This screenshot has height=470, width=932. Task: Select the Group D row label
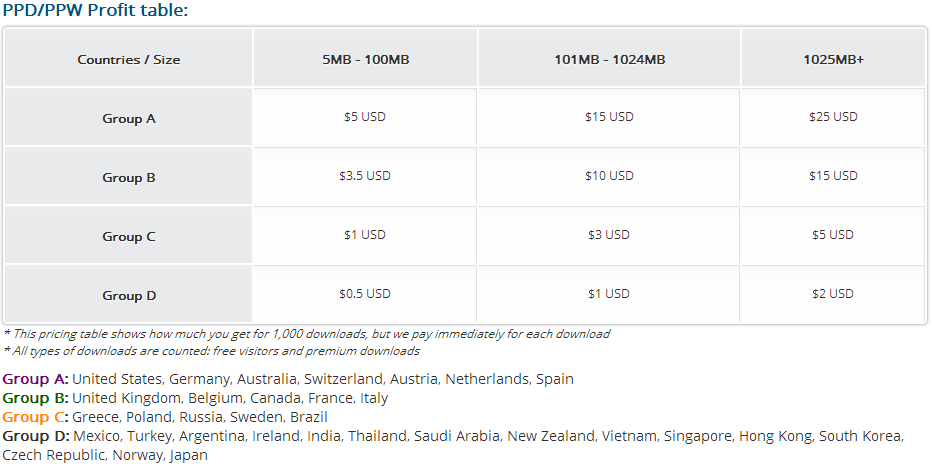[x=129, y=296]
